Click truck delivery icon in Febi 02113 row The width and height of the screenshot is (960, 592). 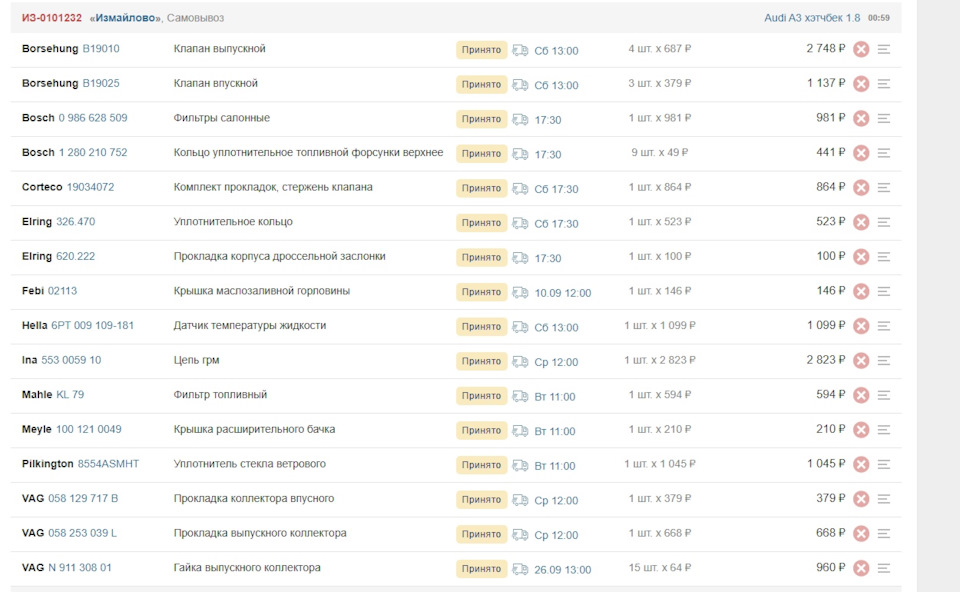pyautogui.click(x=520, y=293)
